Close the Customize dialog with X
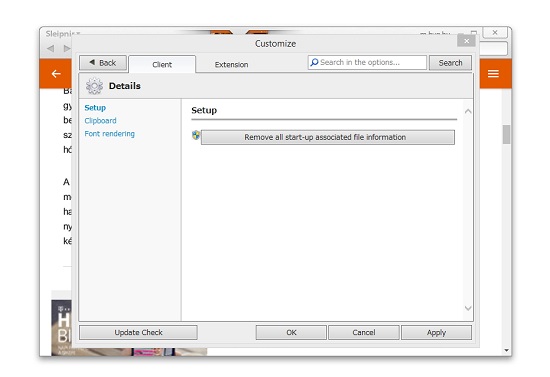Screen dimensions: 550x377 [466, 41]
